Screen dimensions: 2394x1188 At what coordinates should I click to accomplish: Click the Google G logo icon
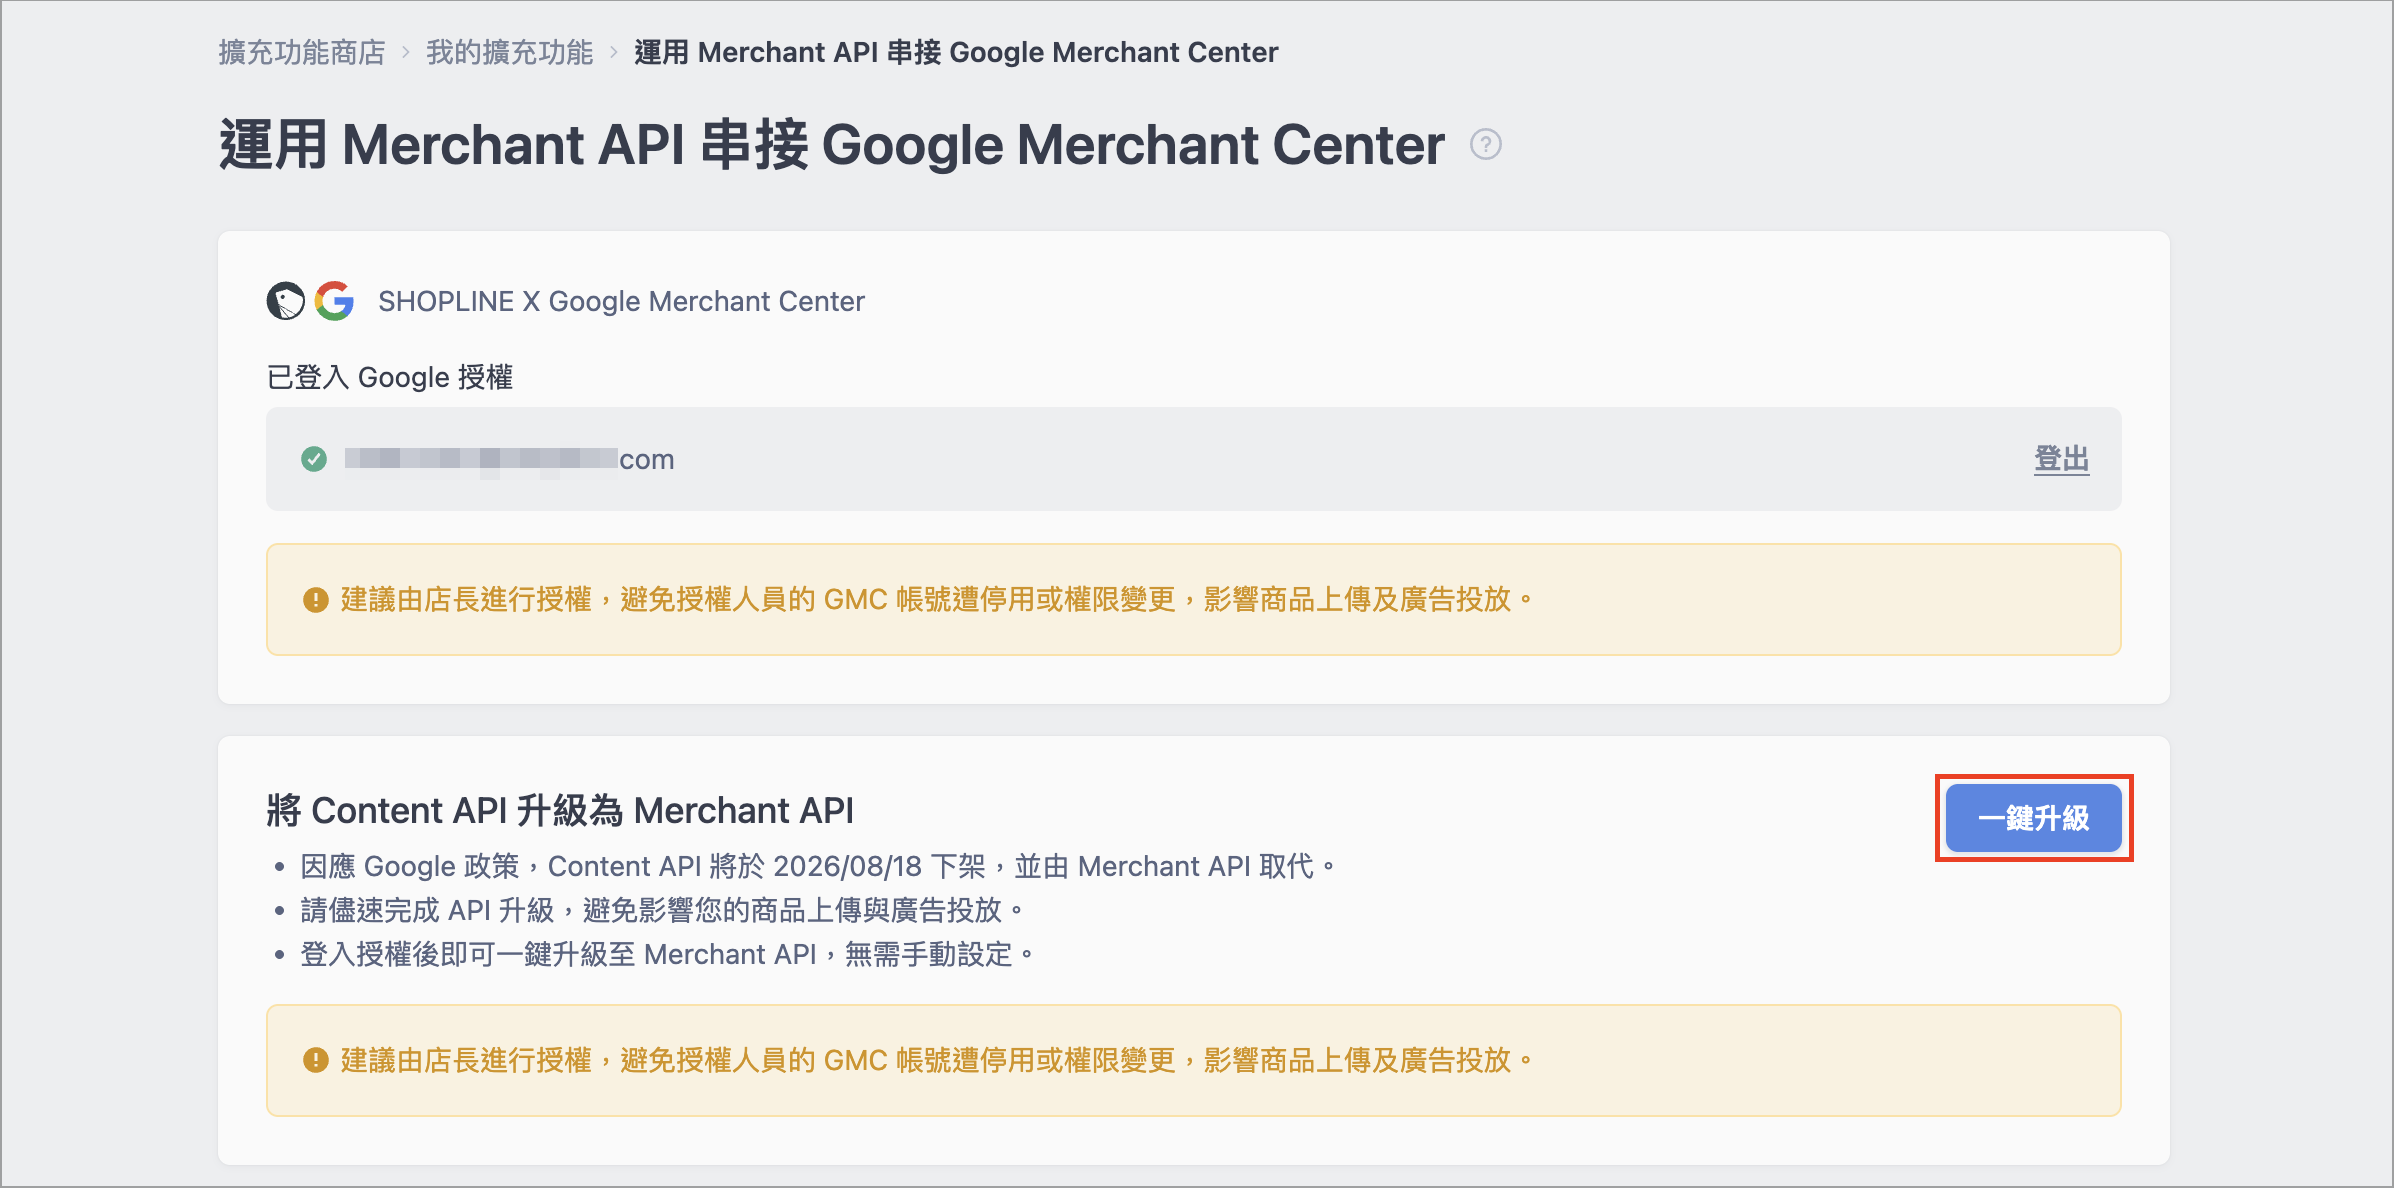(x=334, y=301)
